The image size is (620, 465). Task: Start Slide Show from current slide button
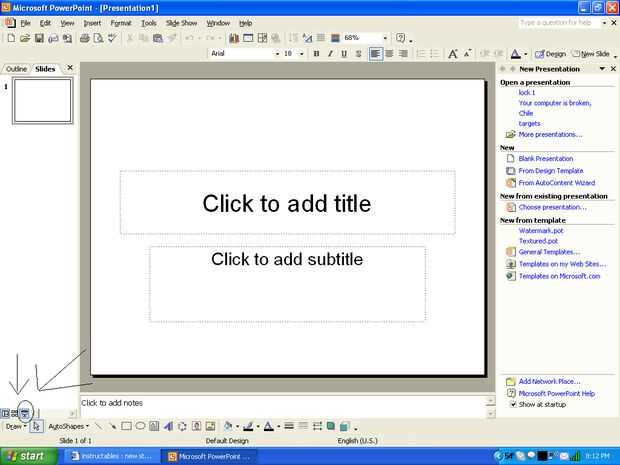click(x=25, y=414)
